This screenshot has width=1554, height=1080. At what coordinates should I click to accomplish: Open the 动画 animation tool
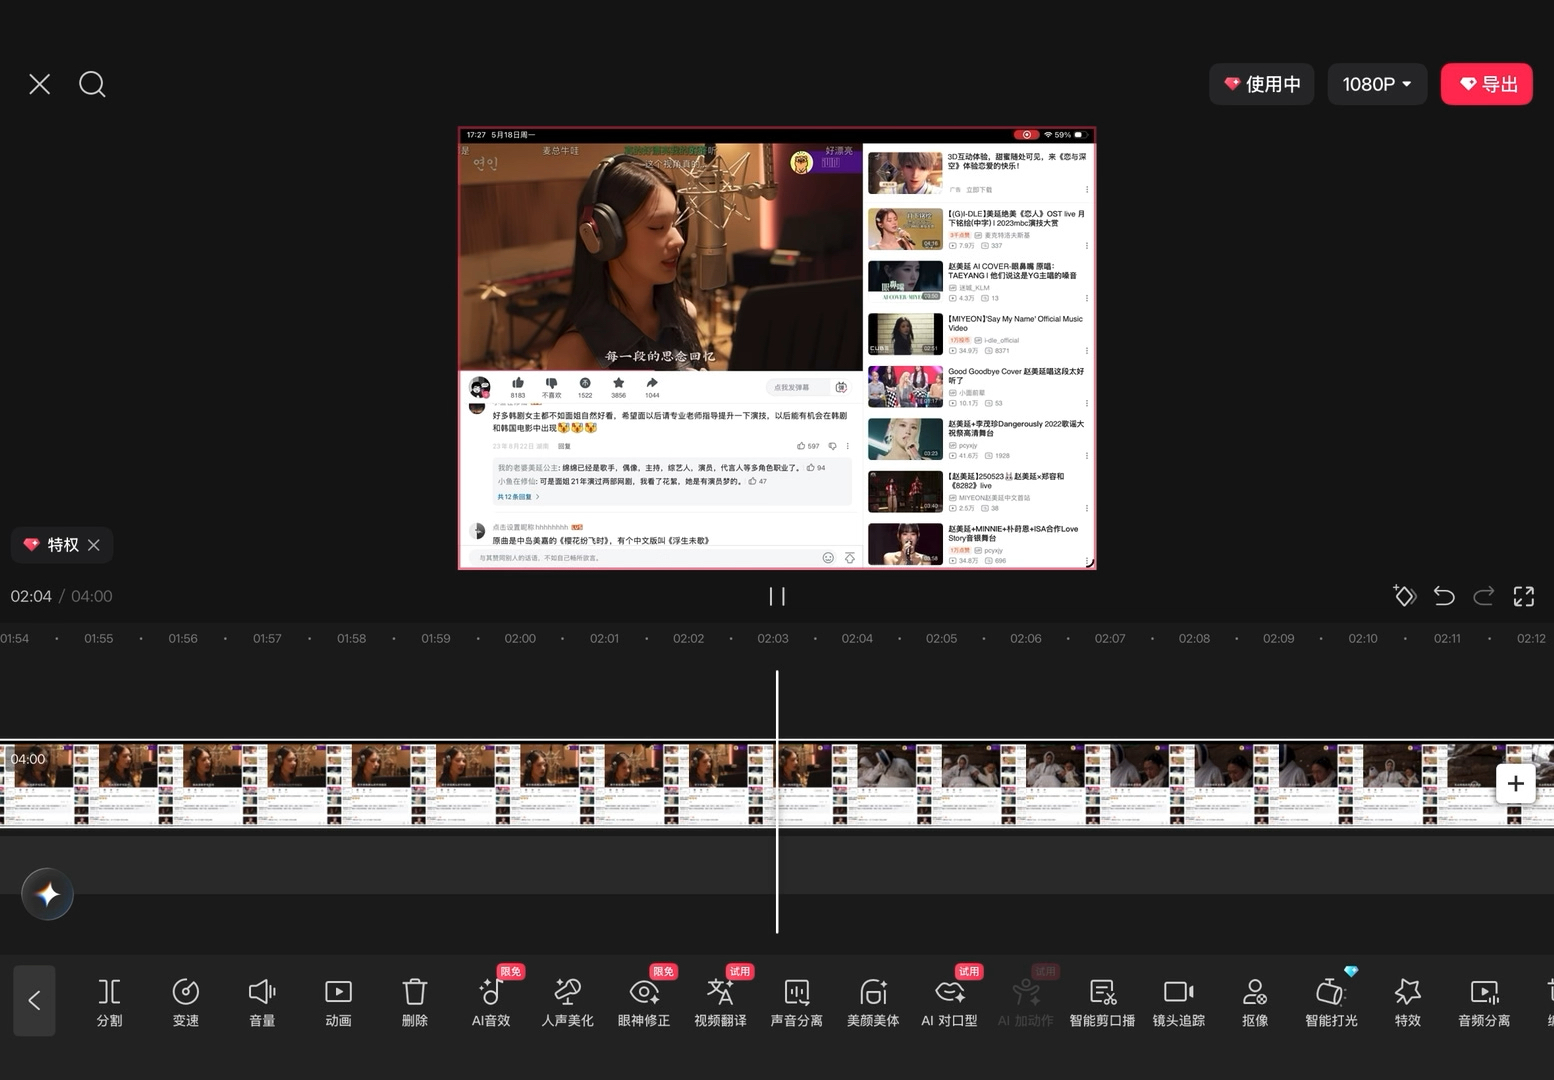click(x=338, y=1002)
